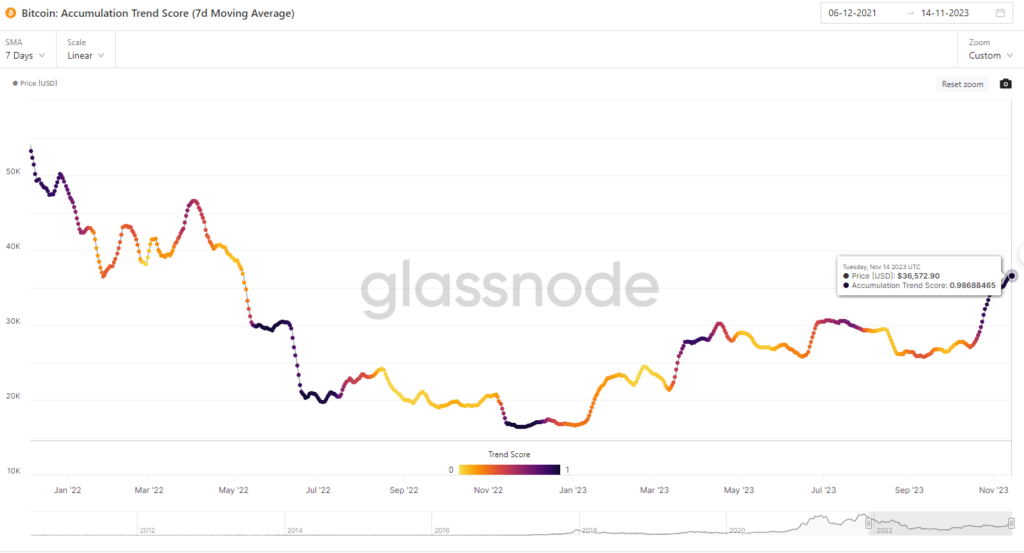
Task: Click the arrow between the dates
Action: tap(910, 13)
